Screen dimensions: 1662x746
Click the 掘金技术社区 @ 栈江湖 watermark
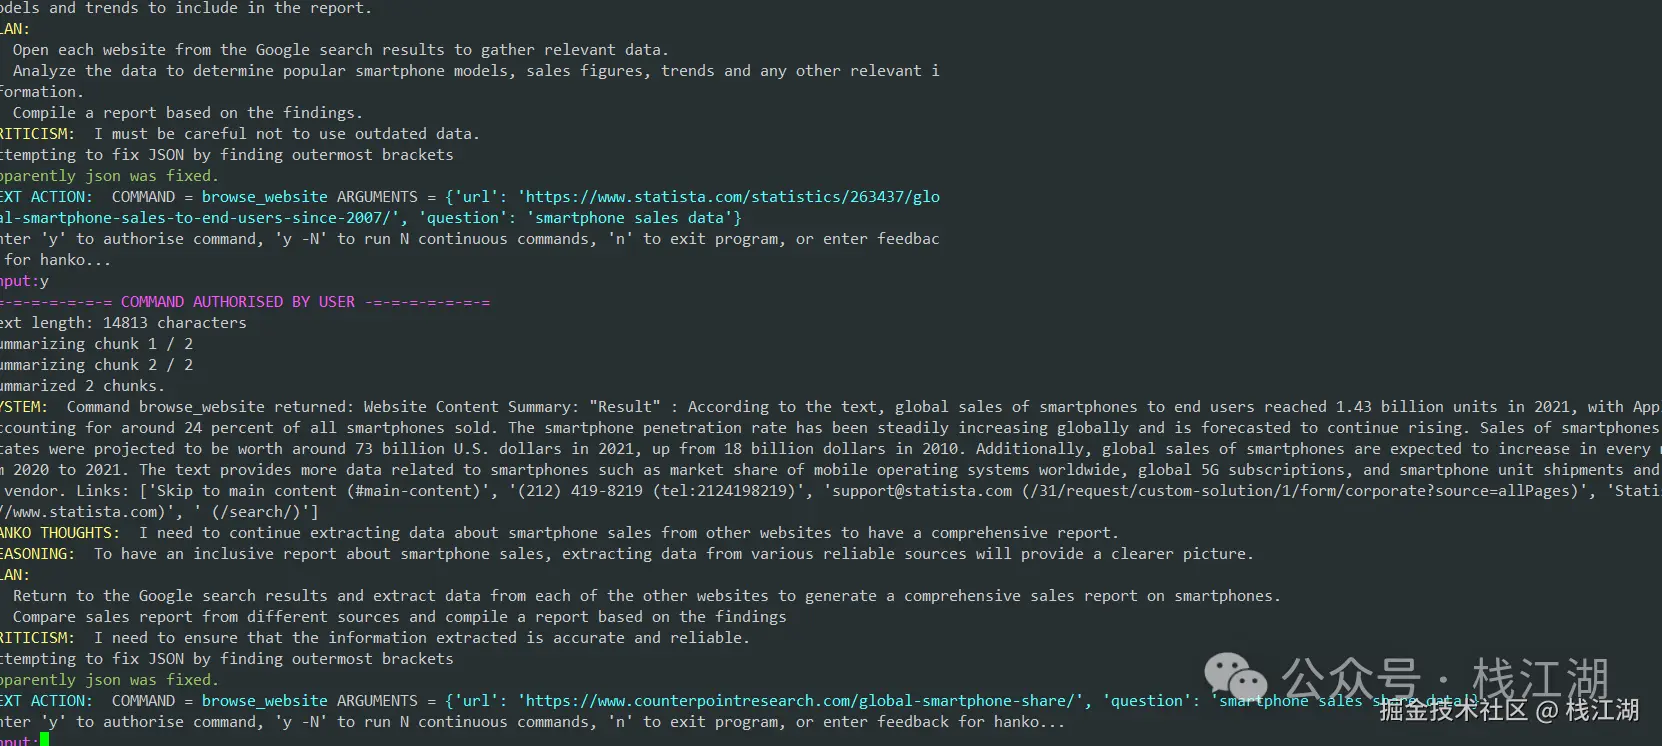1509,710
